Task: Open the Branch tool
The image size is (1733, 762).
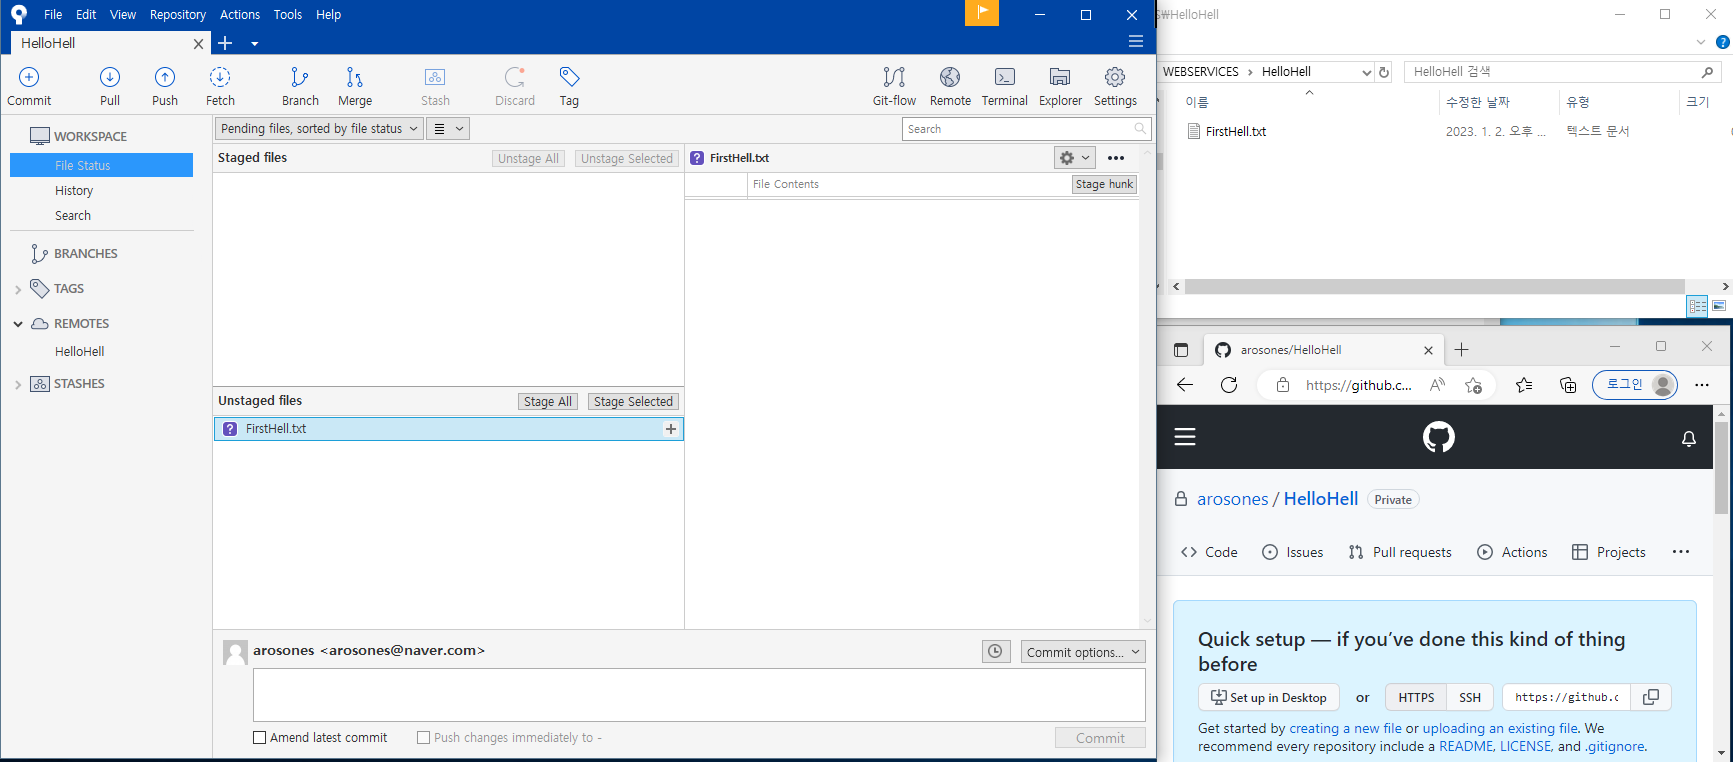Action: [x=300, y=86]
